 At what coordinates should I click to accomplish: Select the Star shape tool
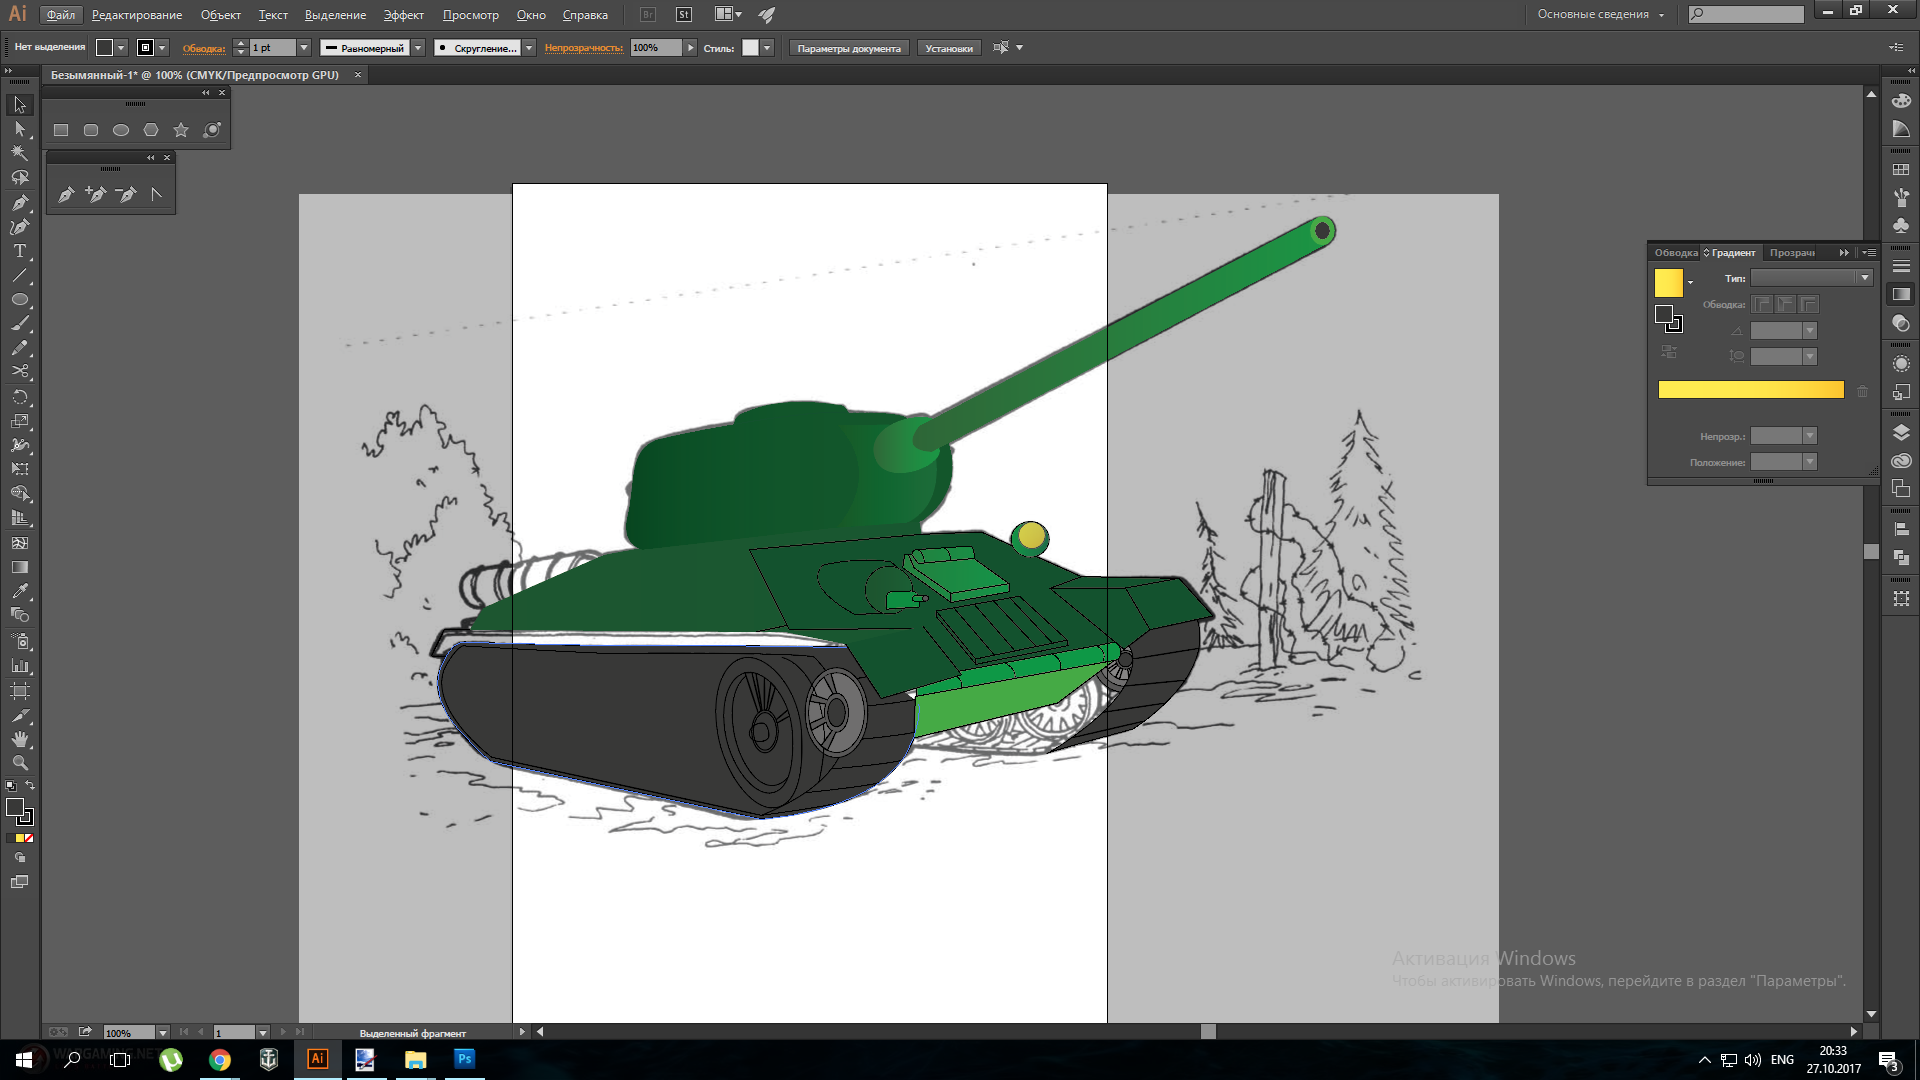tap(181, 130)
